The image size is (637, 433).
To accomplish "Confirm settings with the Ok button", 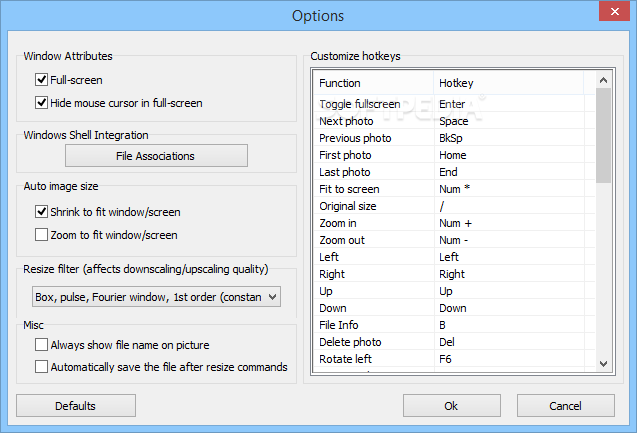I will pyautogui.click(x=452, y=405).
